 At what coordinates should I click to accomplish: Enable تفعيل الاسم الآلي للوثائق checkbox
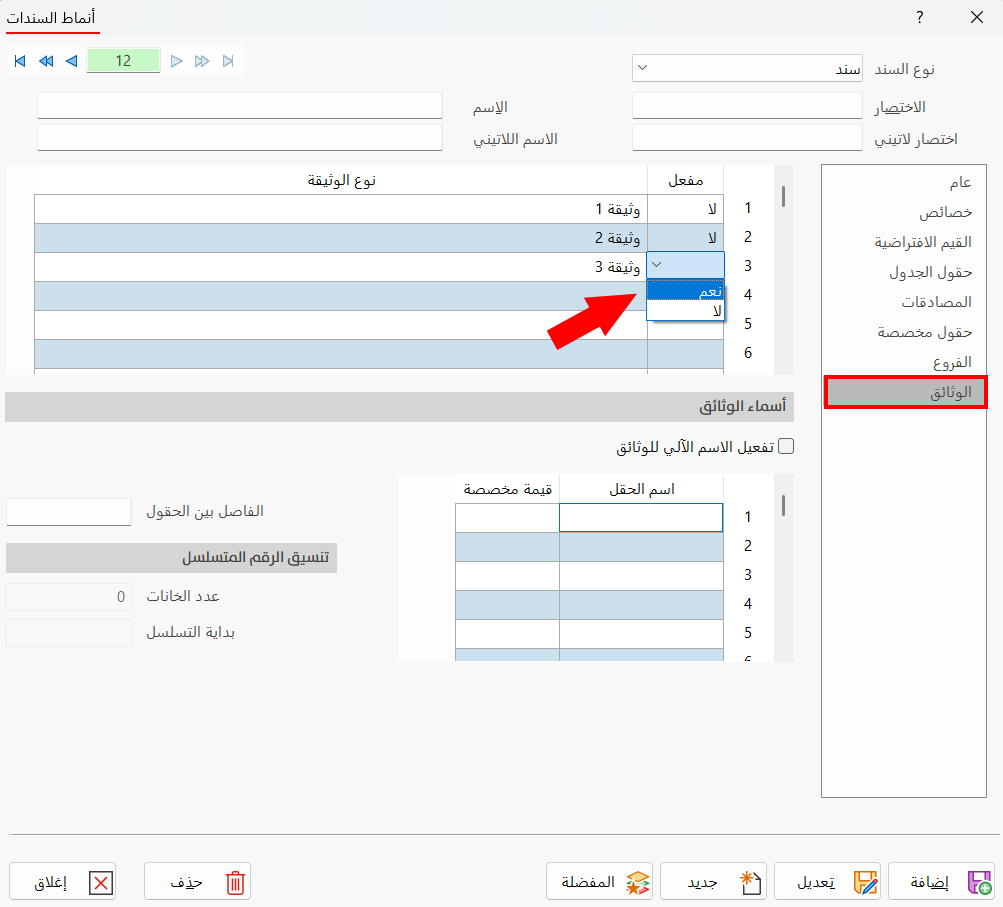click(786, 446)
